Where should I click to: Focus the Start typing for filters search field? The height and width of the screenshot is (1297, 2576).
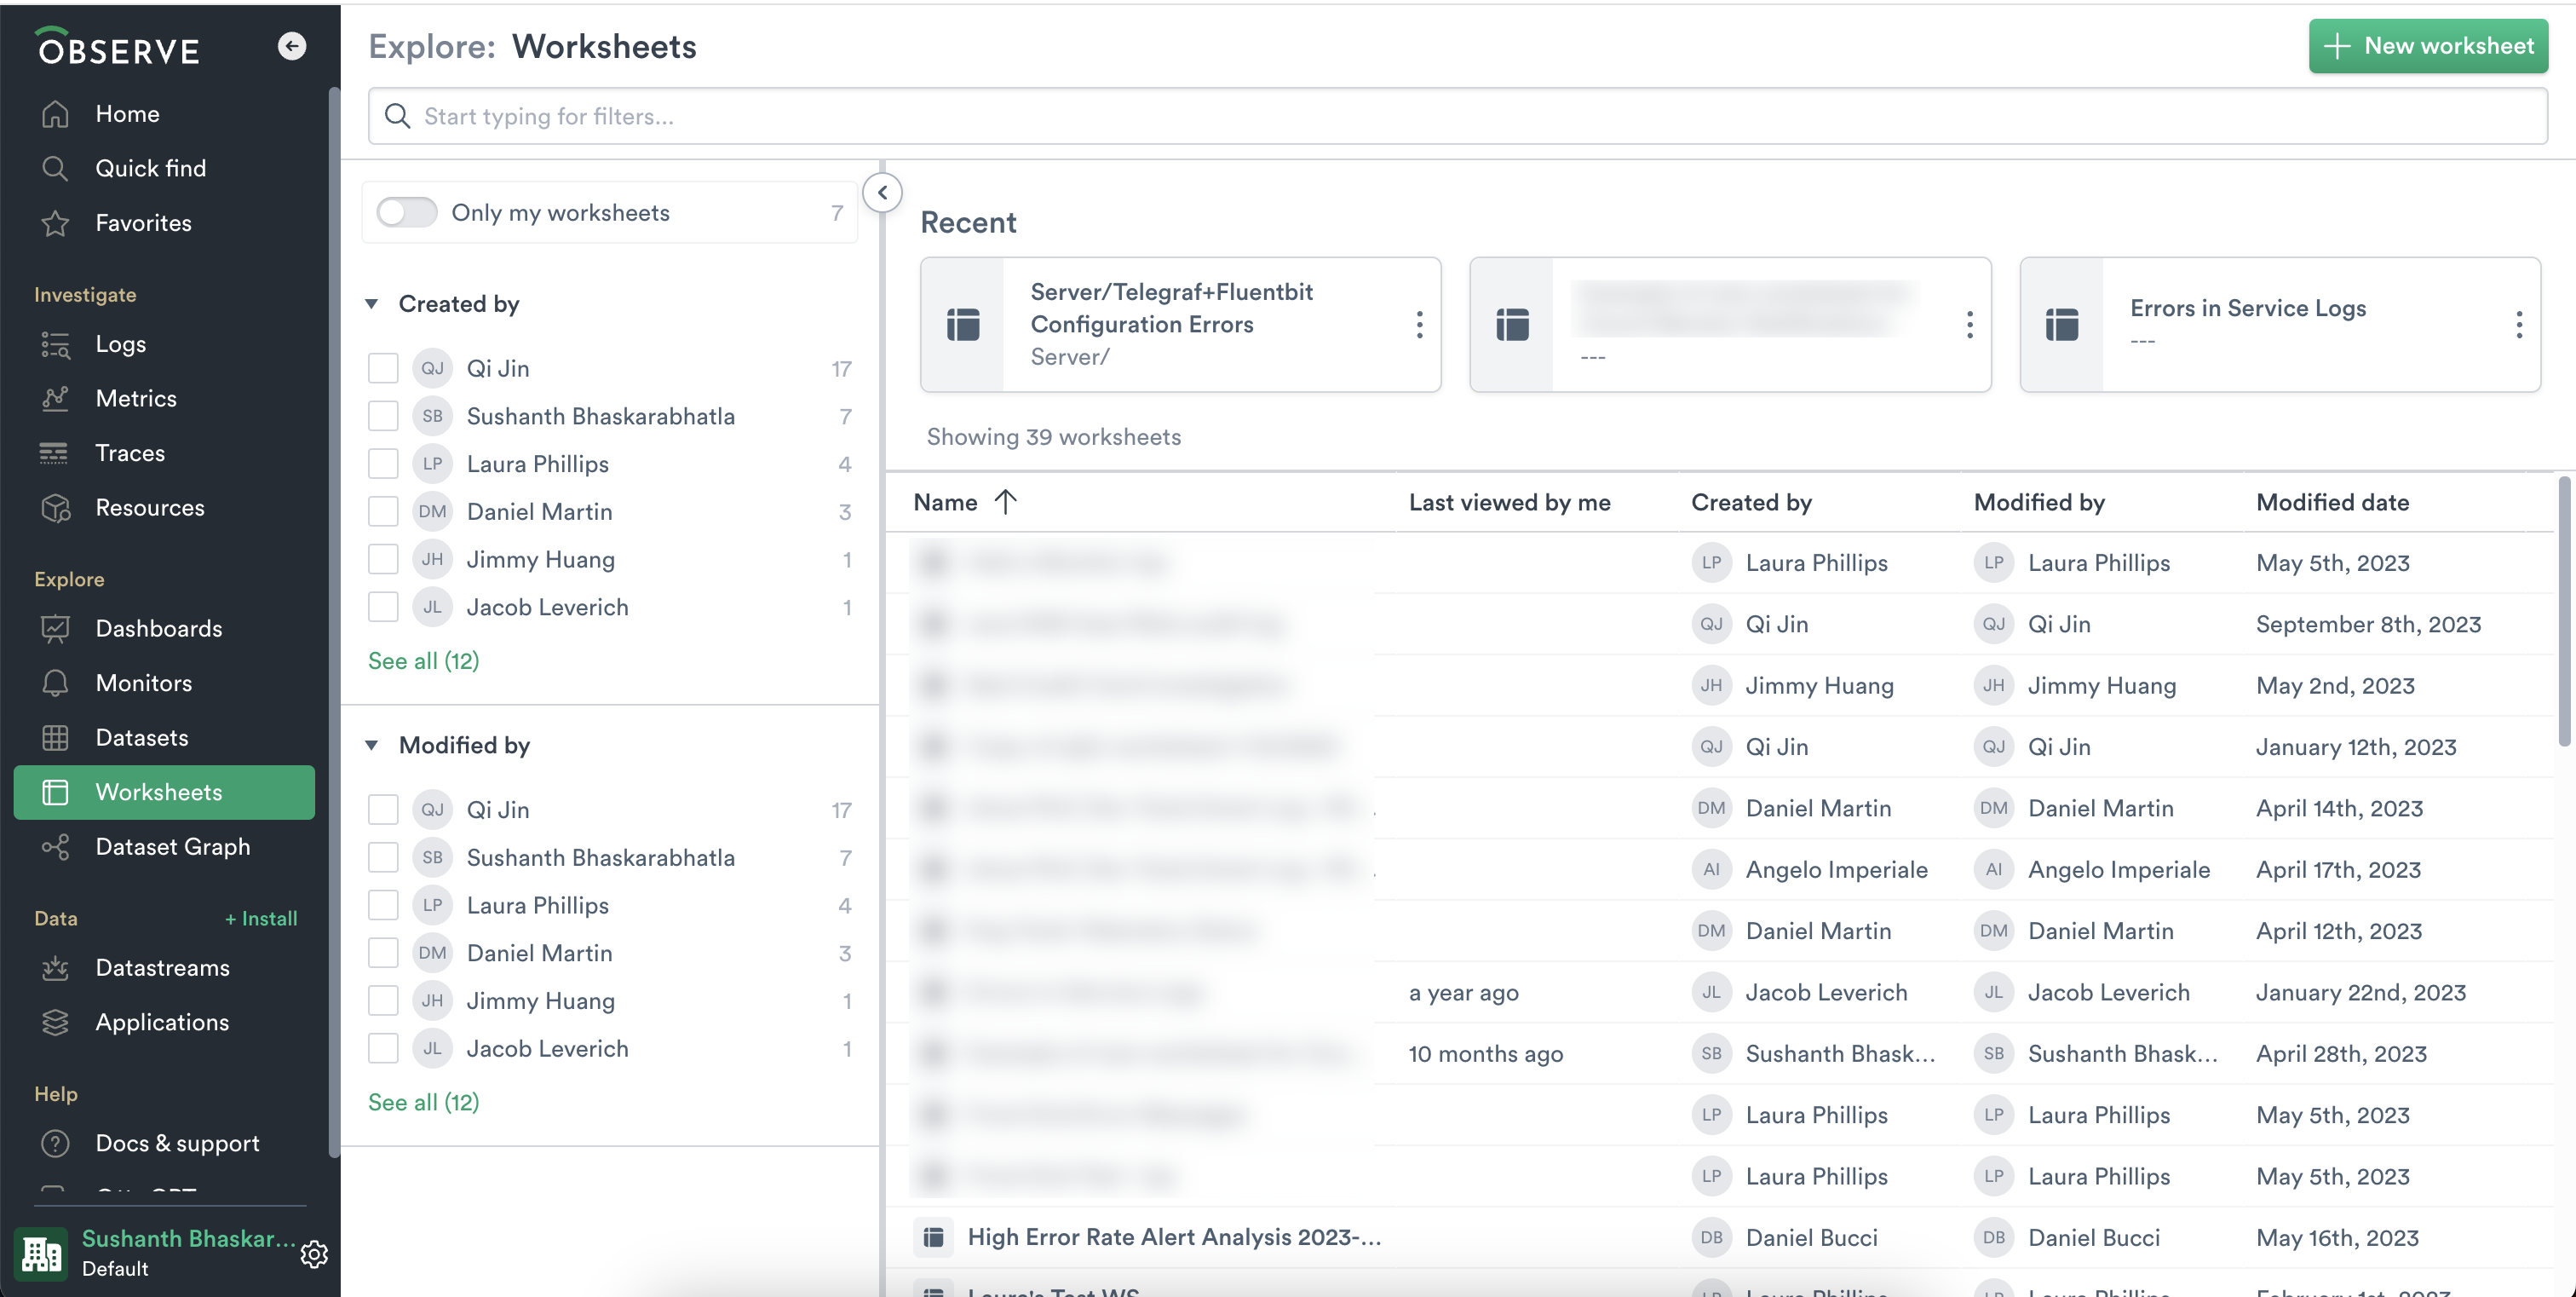coord(1456,117)
